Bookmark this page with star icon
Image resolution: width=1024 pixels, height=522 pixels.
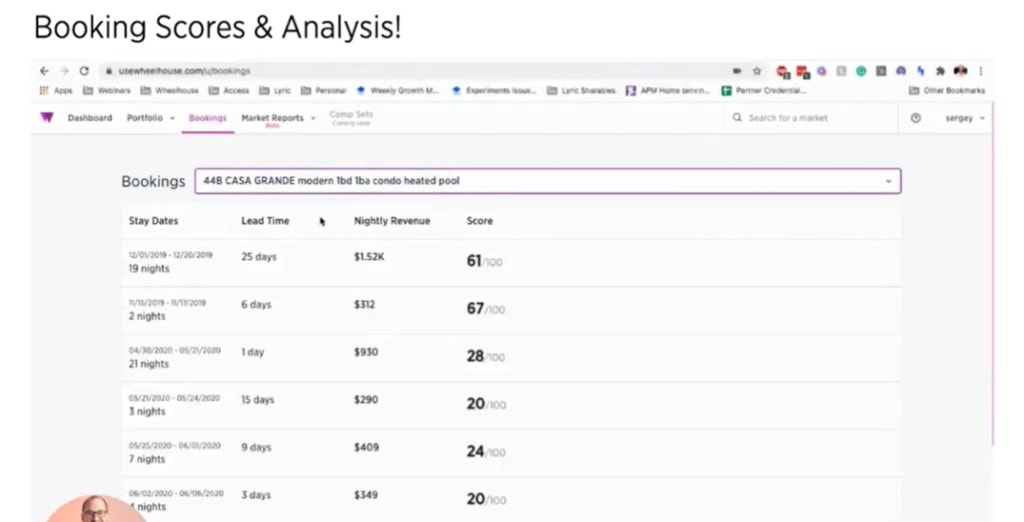757,71
